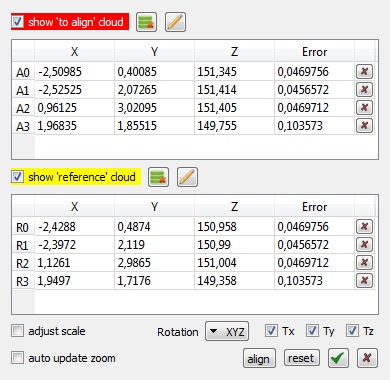This screenshot has height=380, width=390.
Task: Click the Z column header in reference table
Action: pos(234,207)
